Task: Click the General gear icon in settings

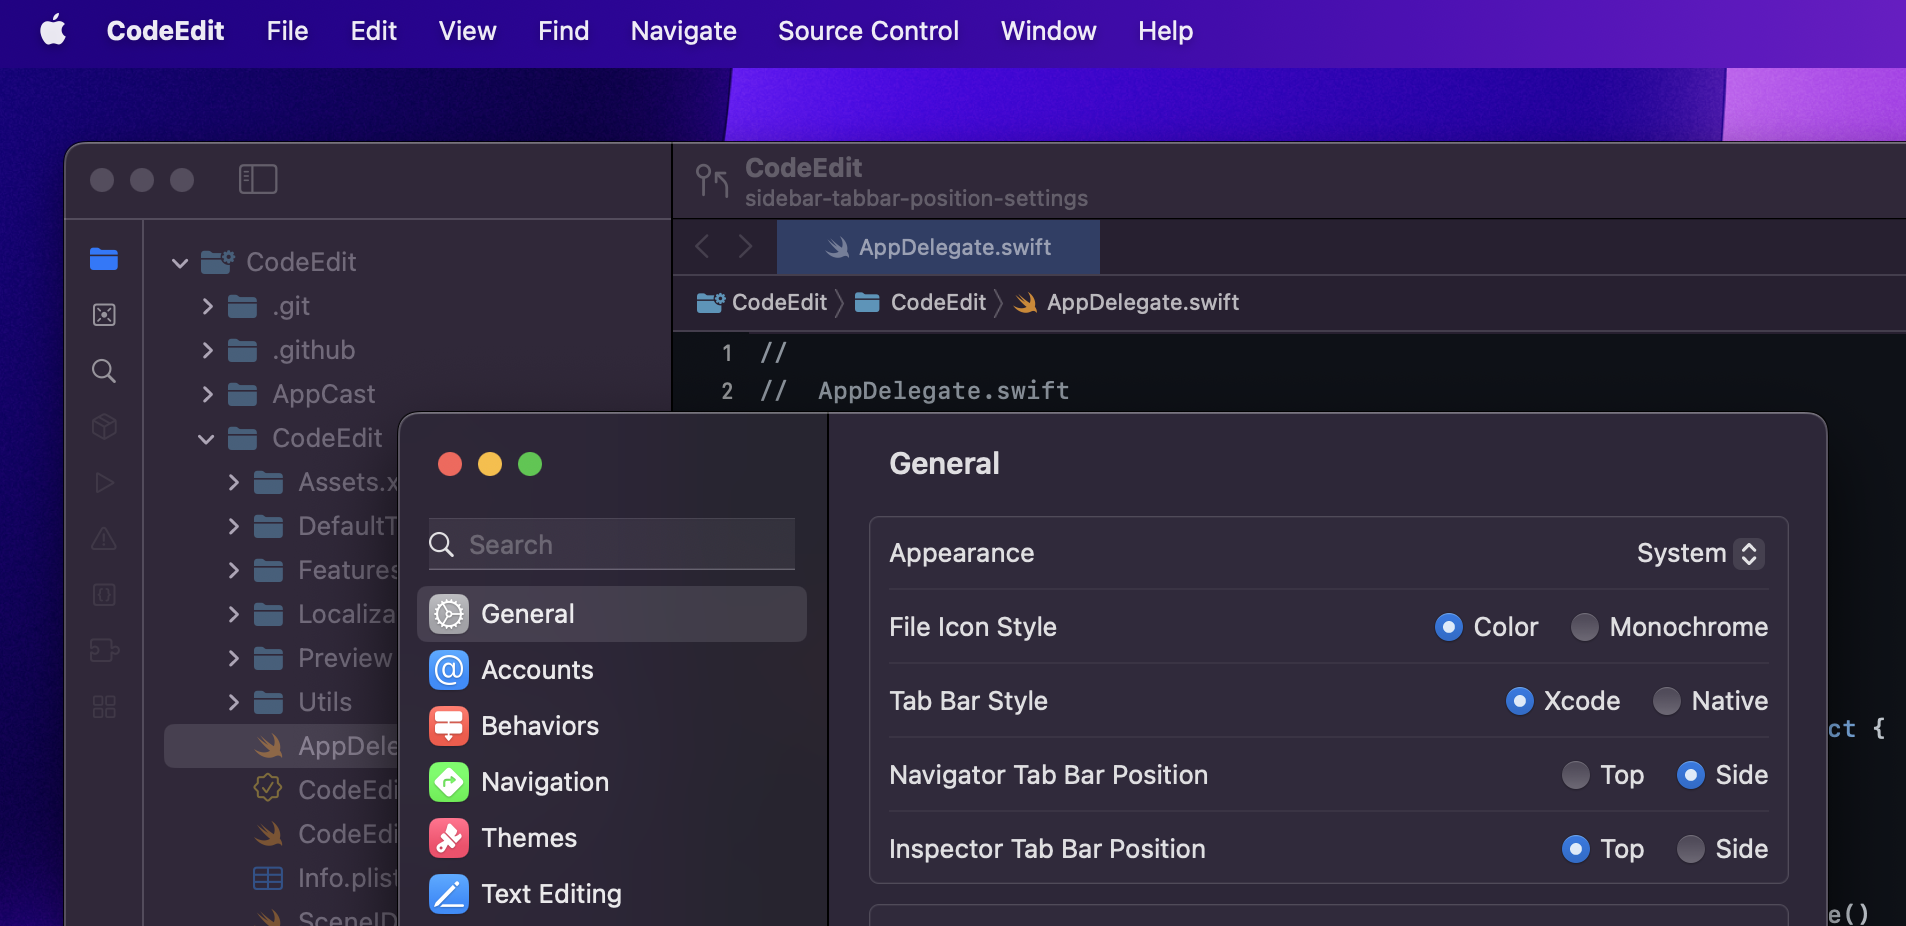Action: [x=449, y=614]
